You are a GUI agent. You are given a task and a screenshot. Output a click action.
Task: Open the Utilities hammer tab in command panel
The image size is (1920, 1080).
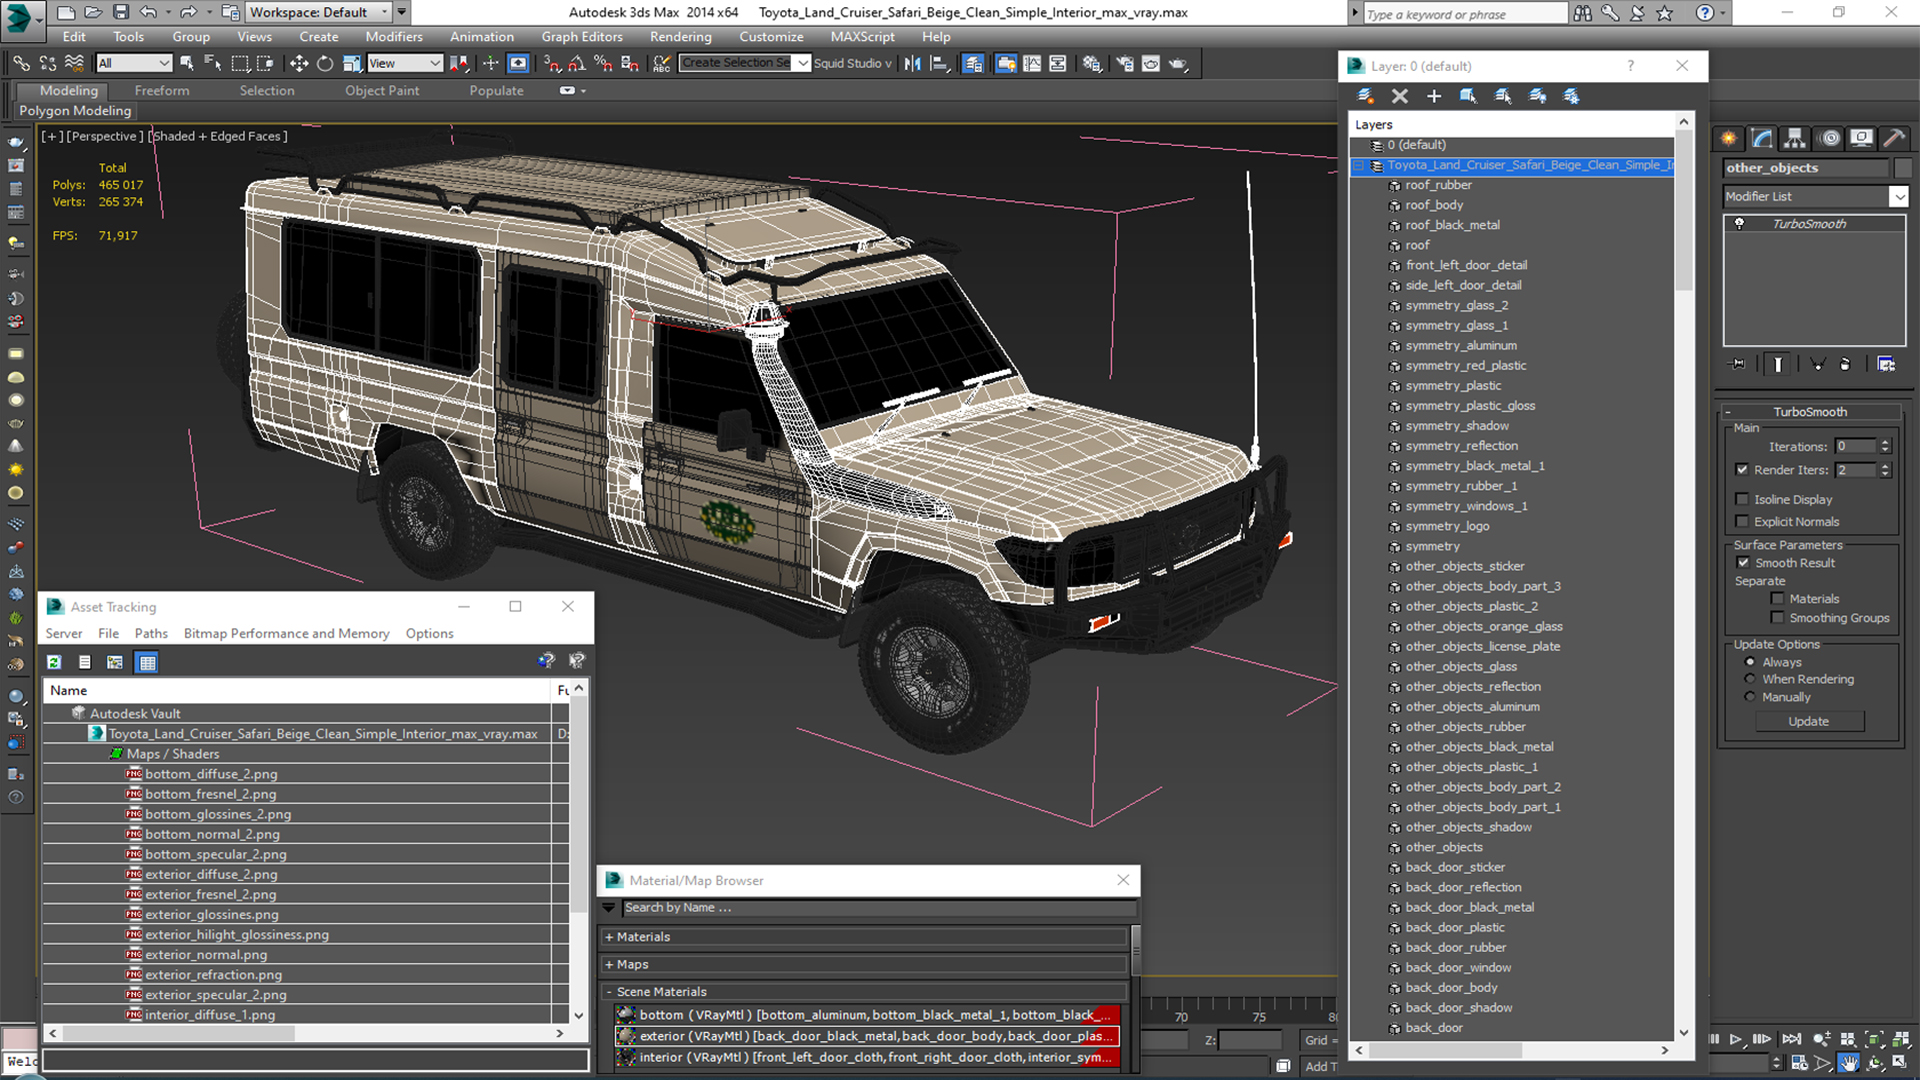click(1893, 138)
